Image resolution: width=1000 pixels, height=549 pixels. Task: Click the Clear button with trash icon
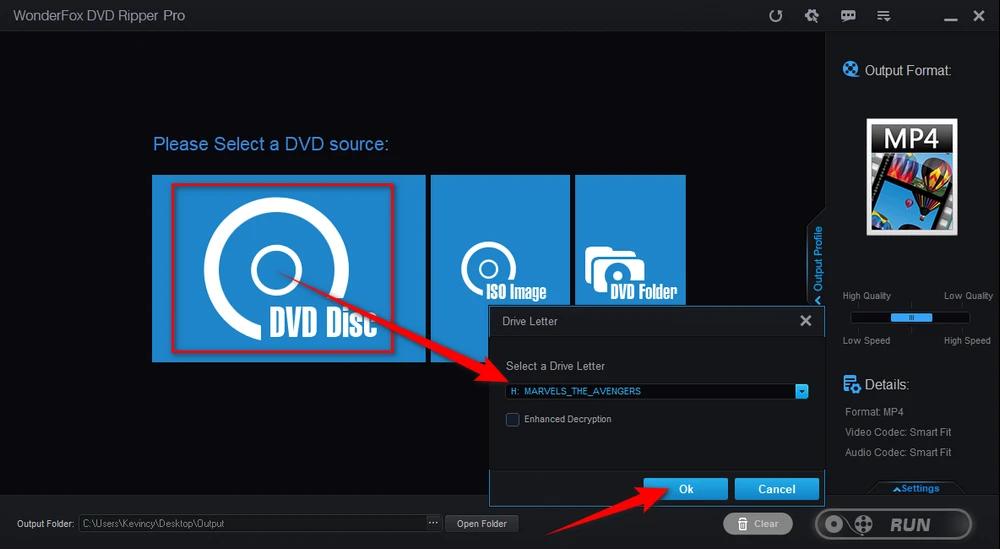[758, 524]
